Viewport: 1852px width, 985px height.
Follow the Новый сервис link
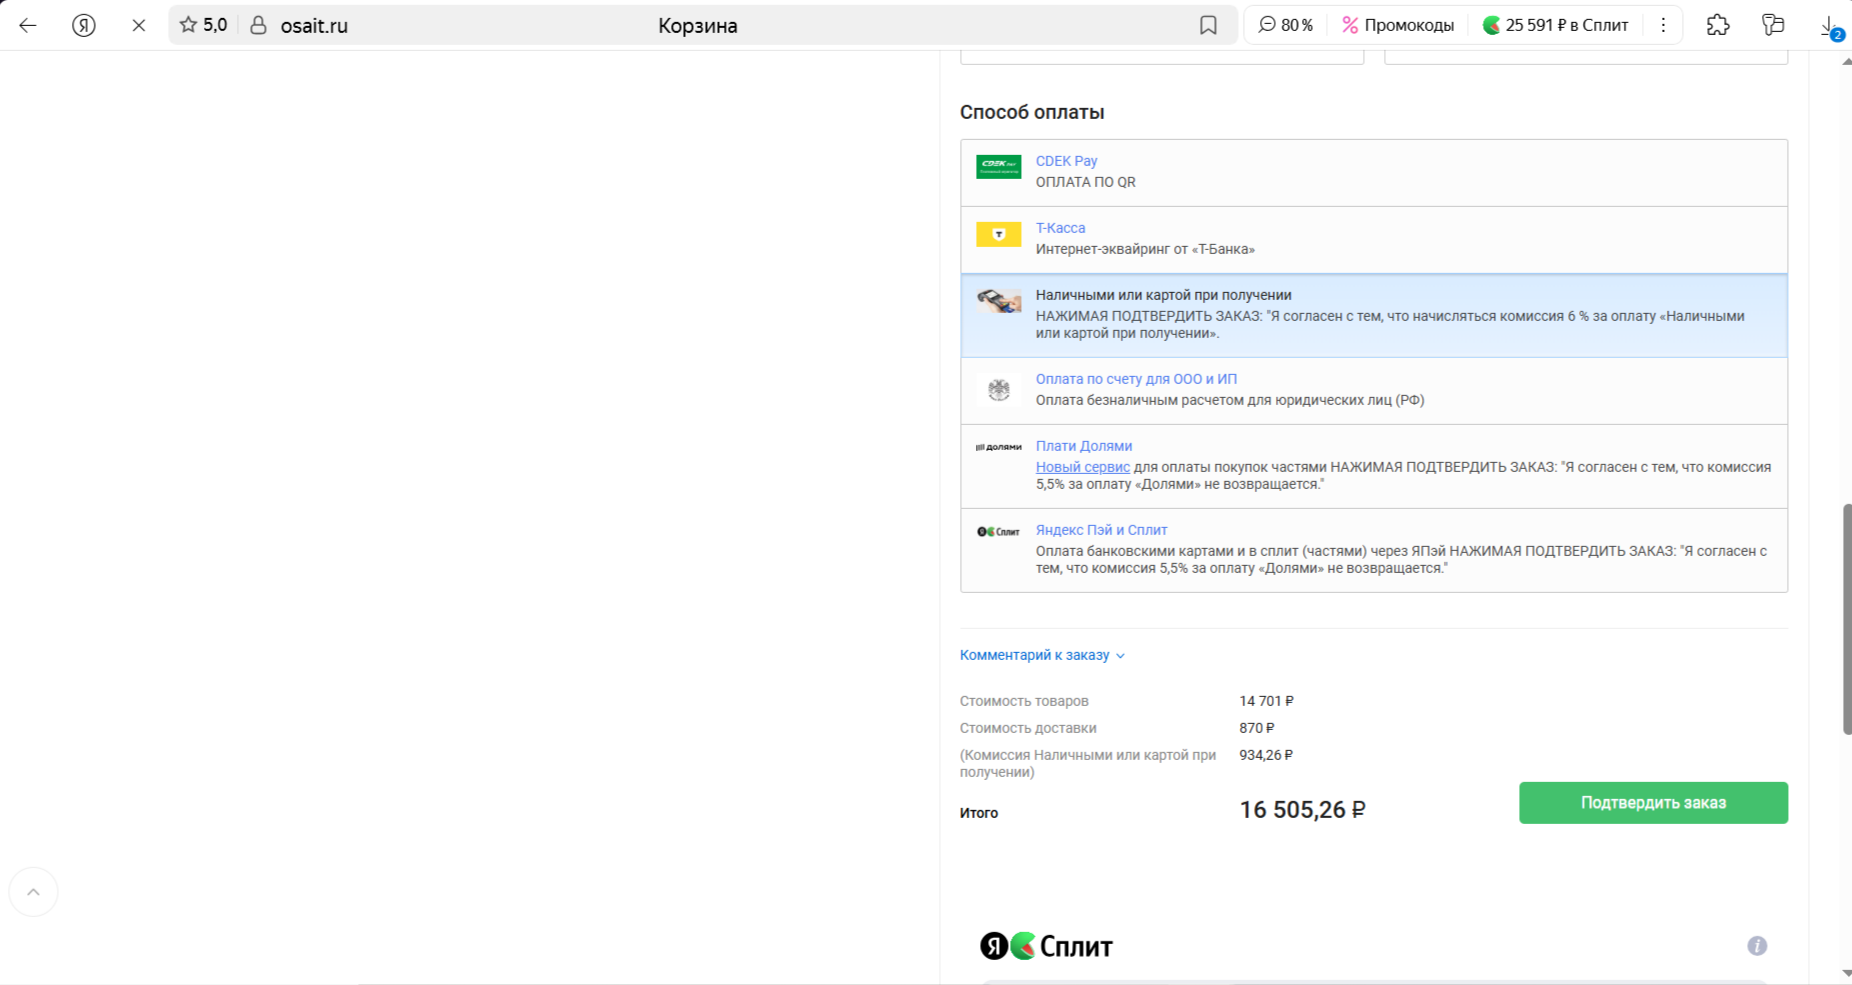click(1082, 467)
